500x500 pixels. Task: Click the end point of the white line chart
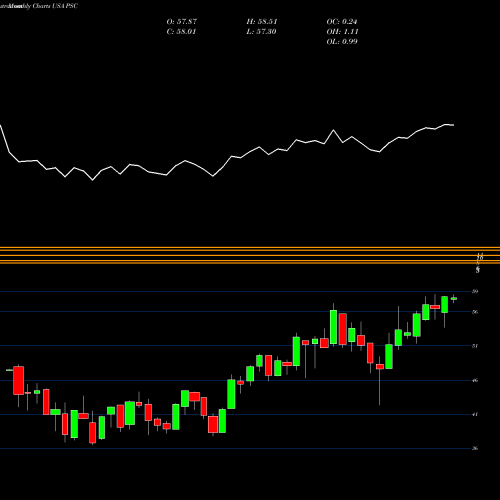point(454,125)
